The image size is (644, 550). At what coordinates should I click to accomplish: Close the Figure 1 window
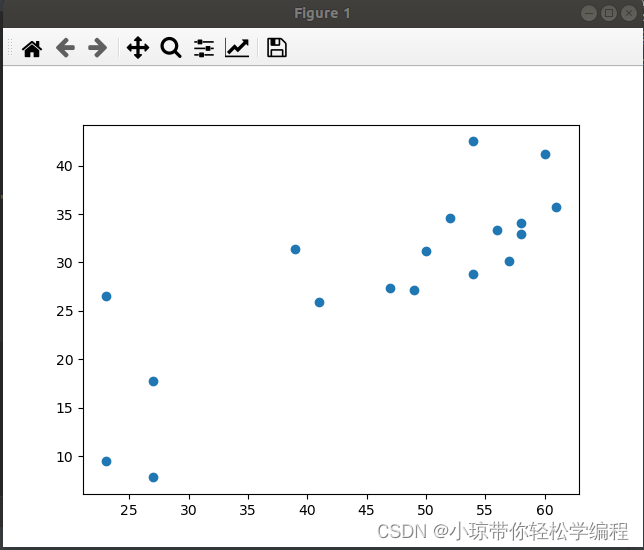(x=629, y=13)
